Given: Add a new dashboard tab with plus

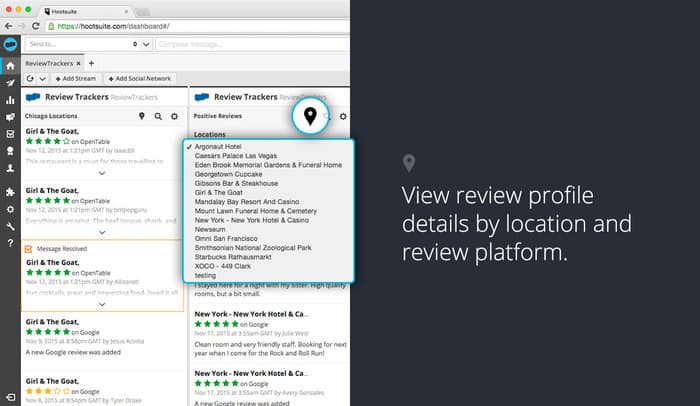Looking at the screenshot, I should coord(91,63).
